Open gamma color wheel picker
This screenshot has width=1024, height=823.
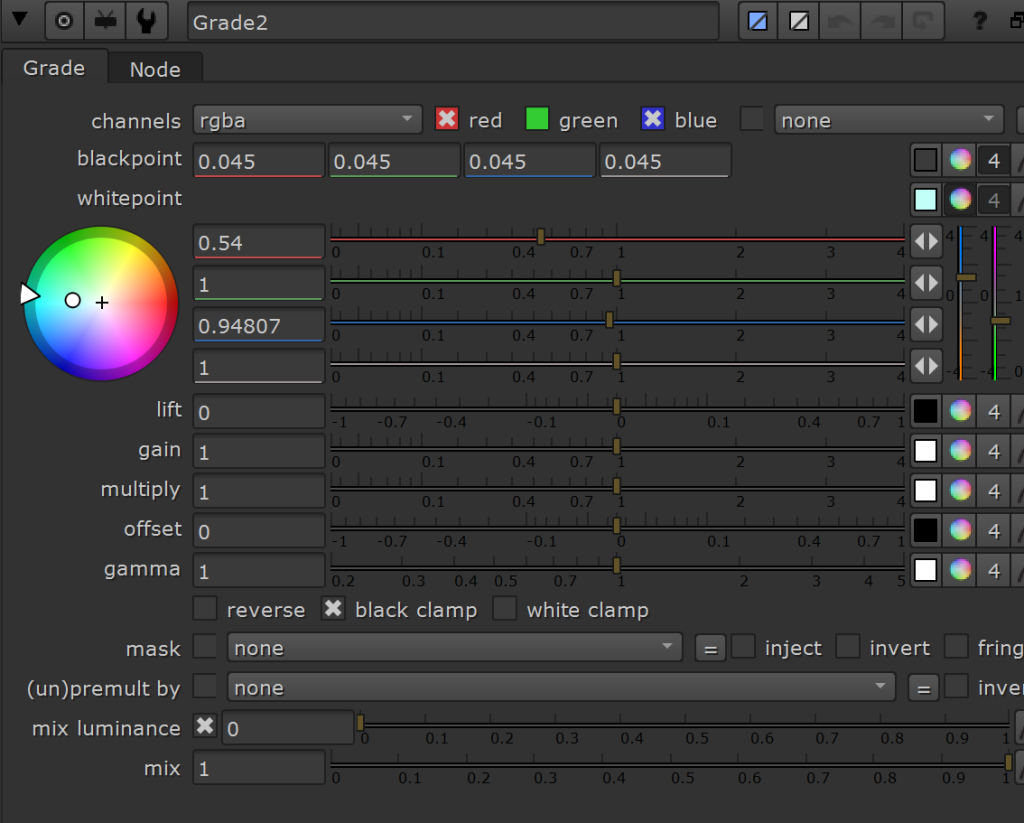point(960,570)
